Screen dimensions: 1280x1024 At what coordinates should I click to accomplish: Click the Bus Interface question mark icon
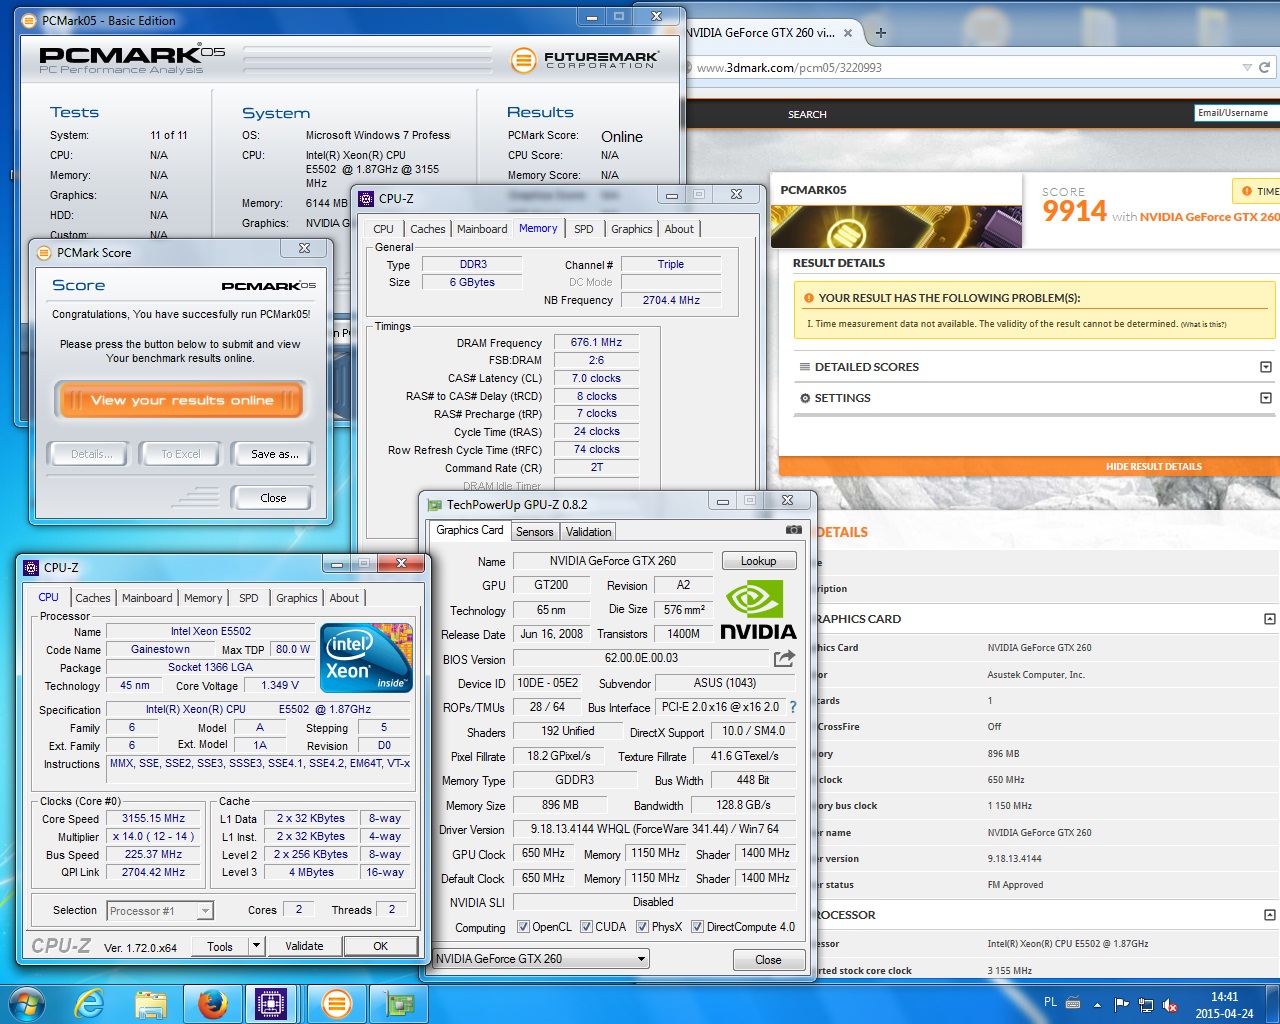(x=793, y=707)
